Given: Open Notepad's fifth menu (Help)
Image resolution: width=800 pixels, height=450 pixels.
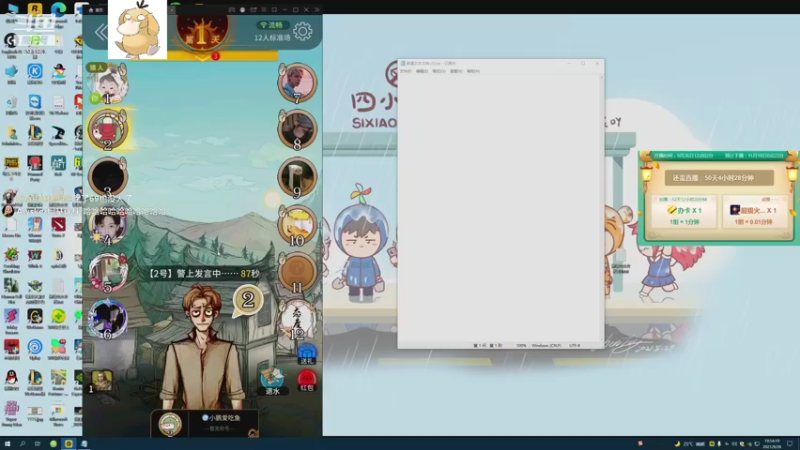Looking at the screenshot, I should tap(473, 71).
